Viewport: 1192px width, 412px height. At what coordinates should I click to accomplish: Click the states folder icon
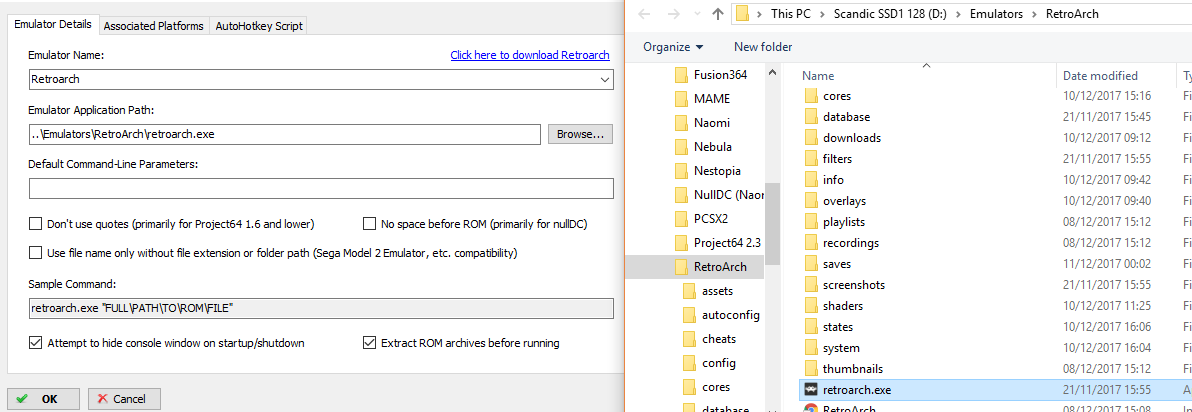pyautogui.click(x=810, y=327)
